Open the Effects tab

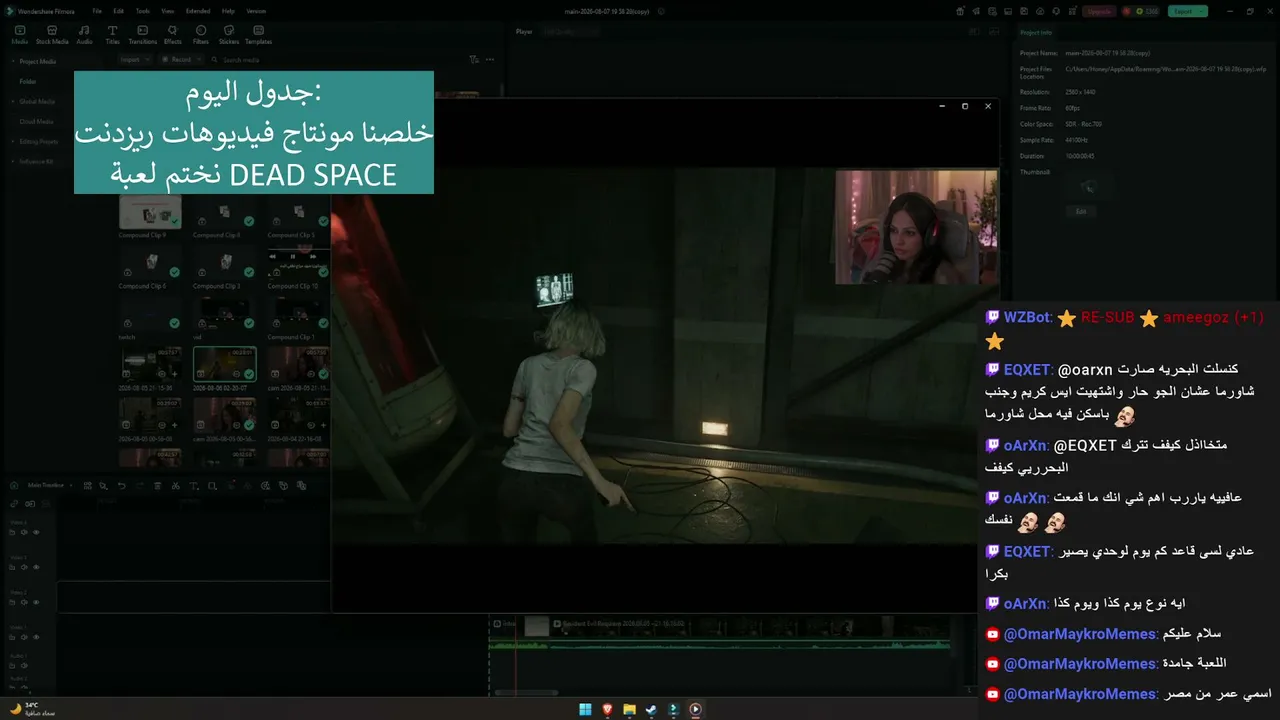(173, 35)
